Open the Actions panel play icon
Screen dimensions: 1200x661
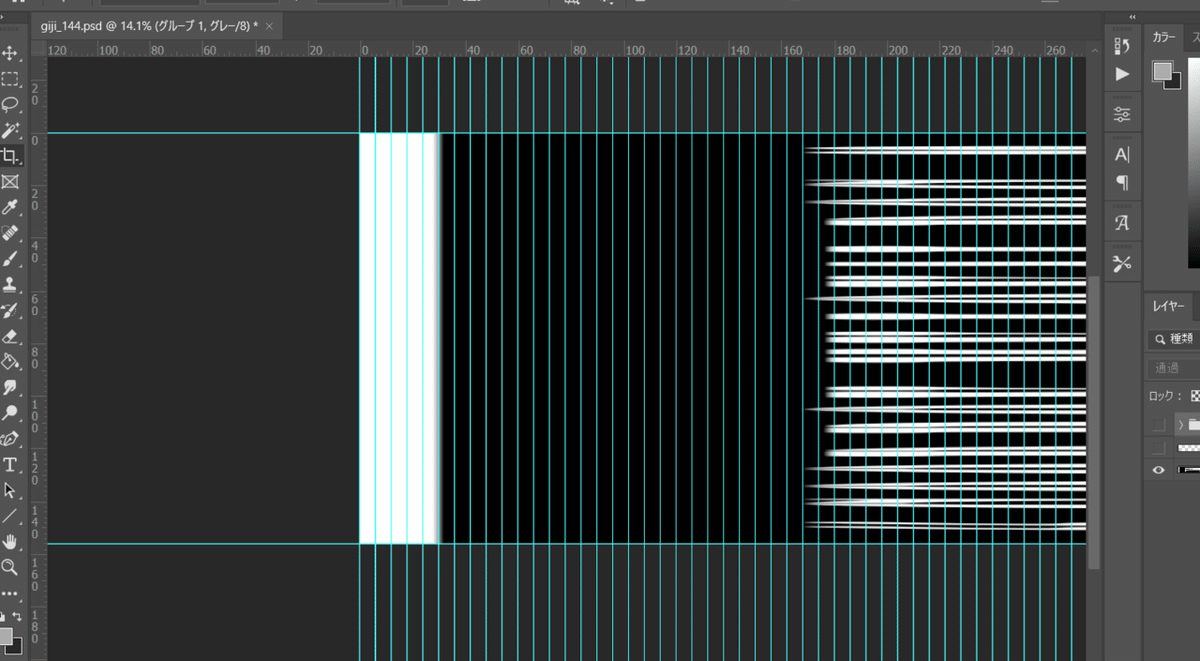coord(1122,74)
